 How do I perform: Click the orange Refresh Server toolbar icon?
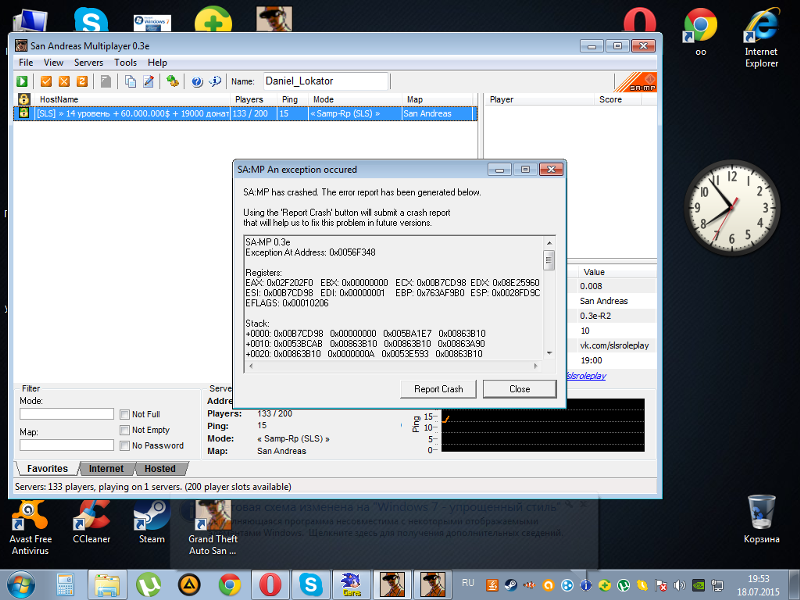pos(82,82)
